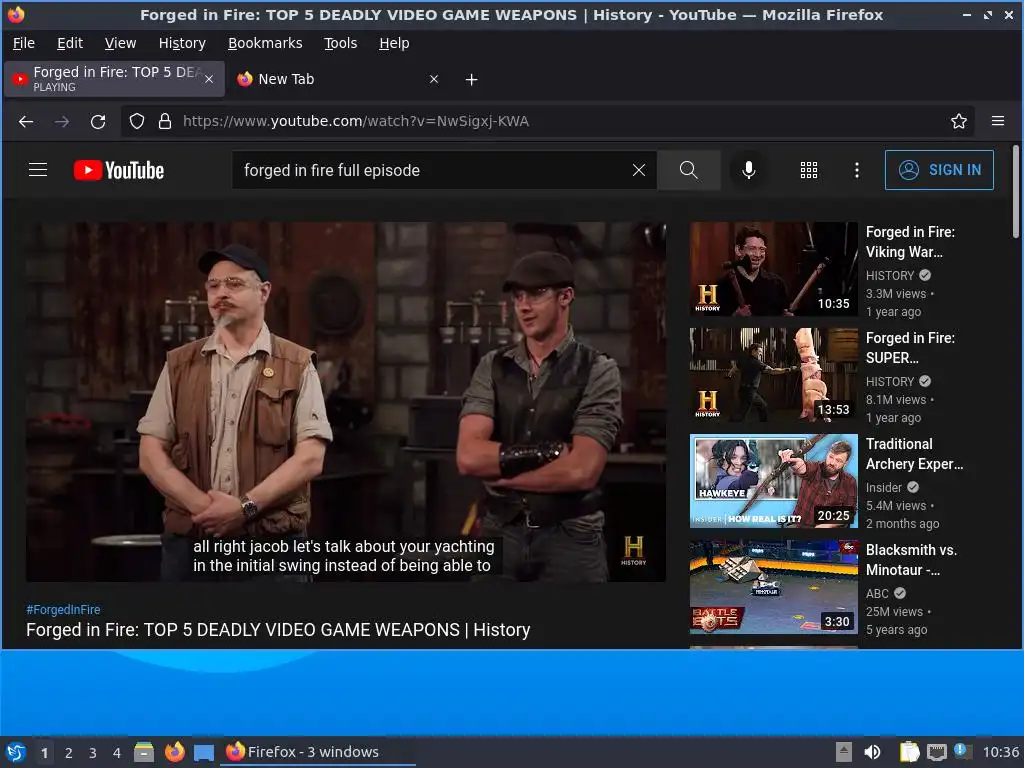This screenshot has height=768, width=1024.
Task: Open the Edit menu
Action: 70,43
